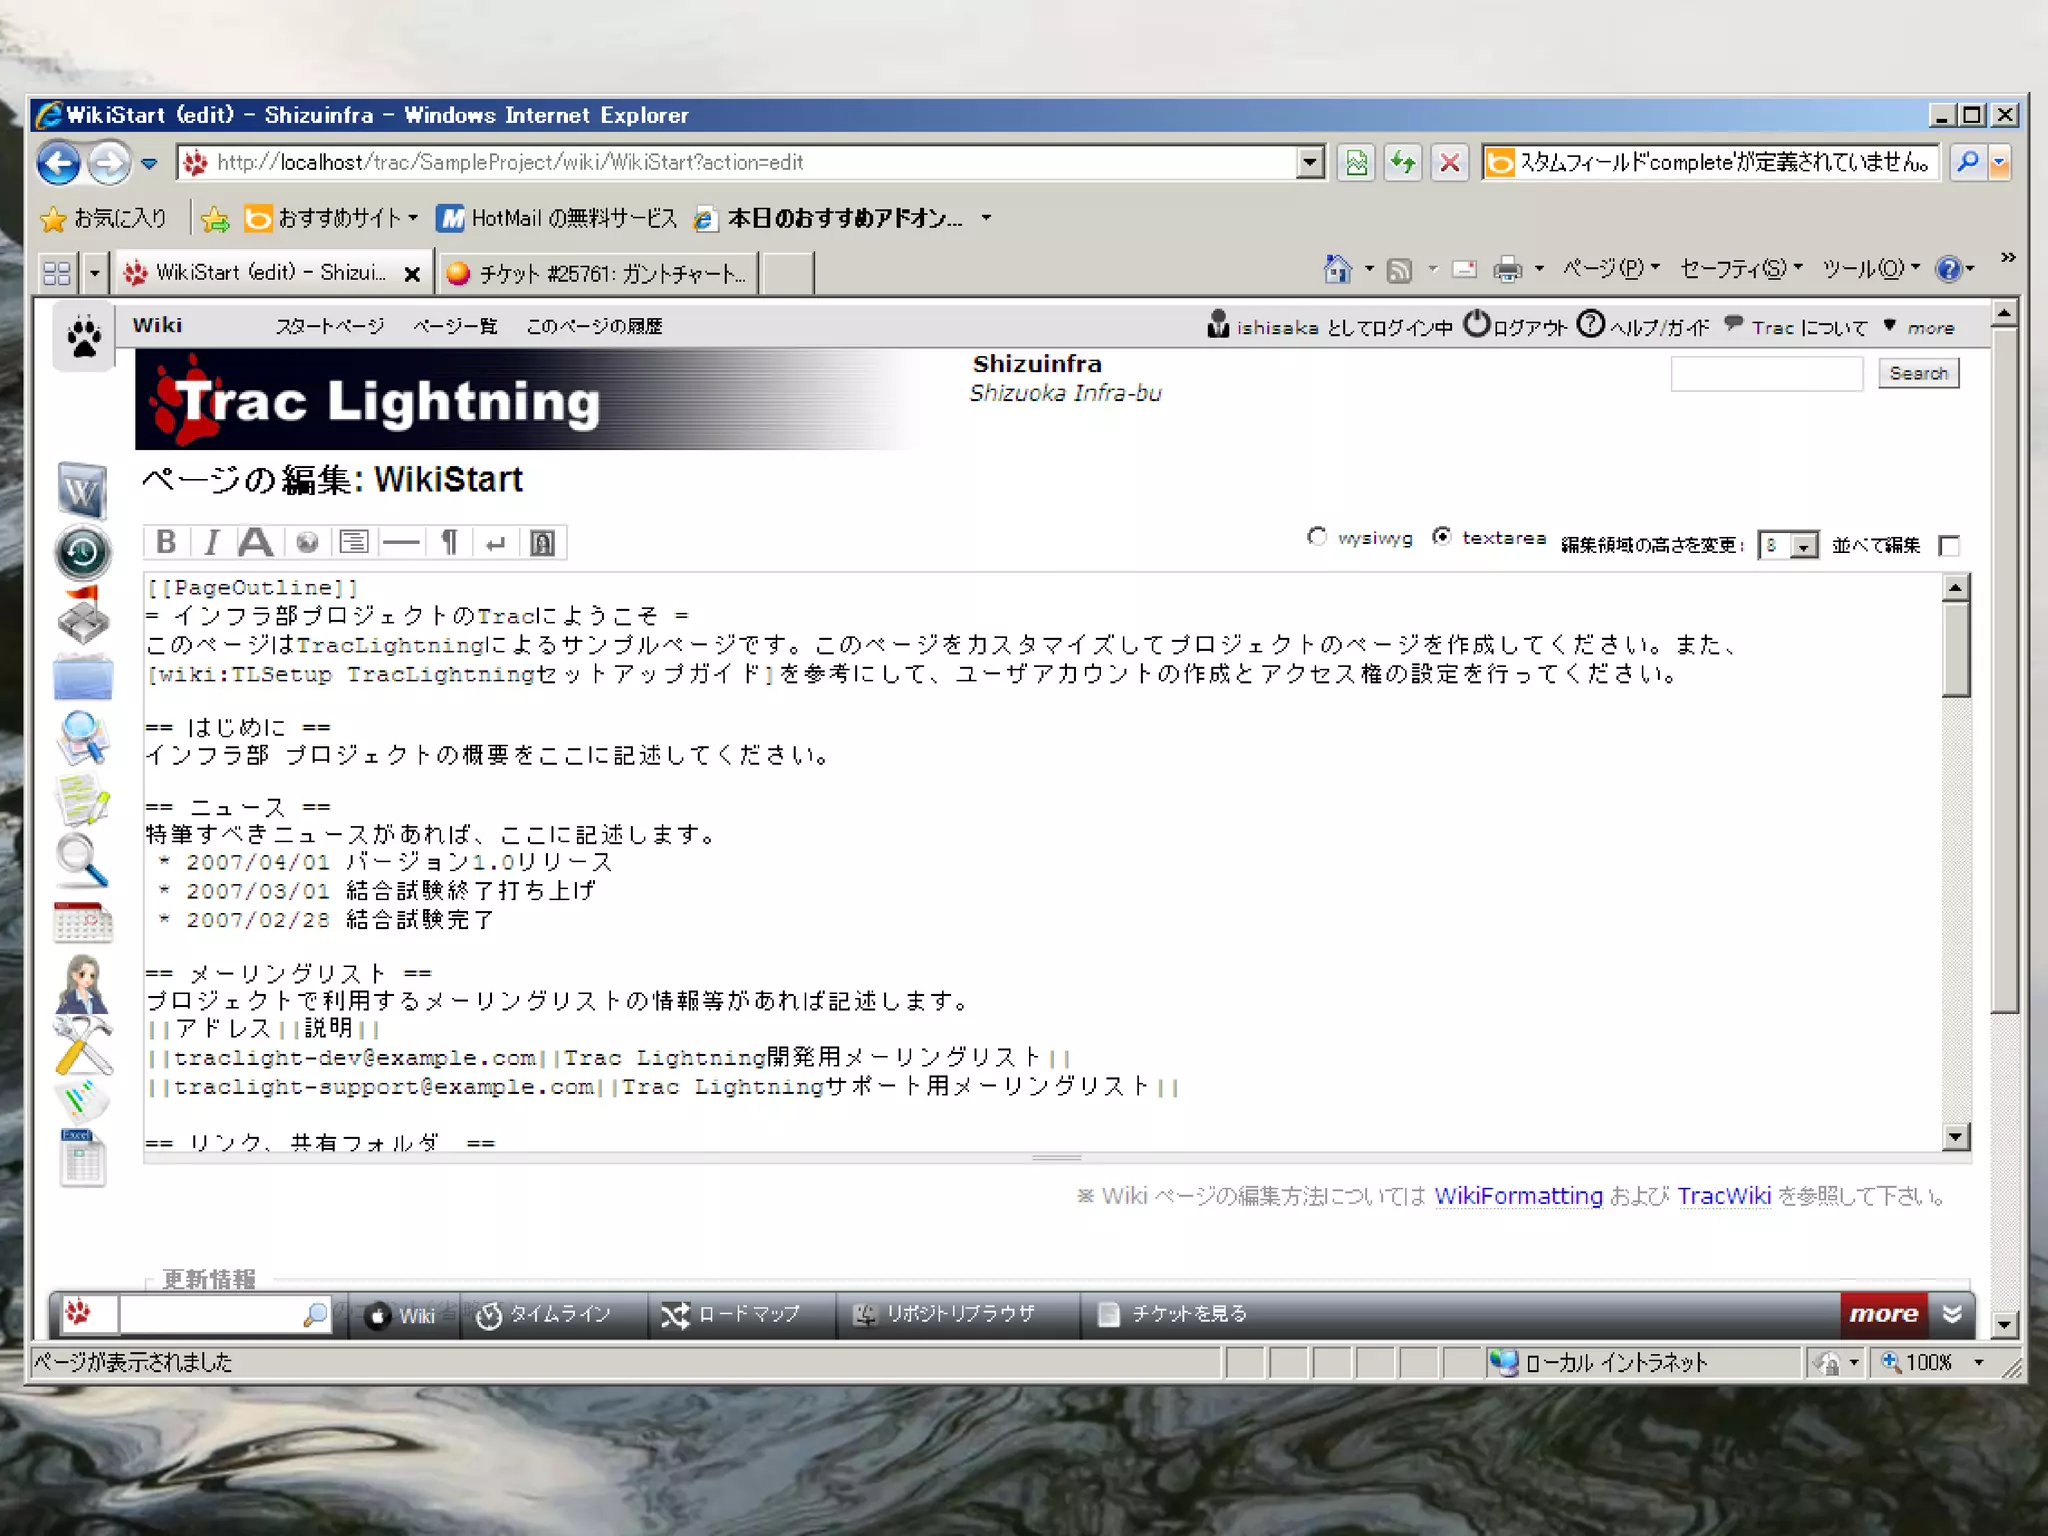Follow the WikiFormatting help link

[1518, 1196]
